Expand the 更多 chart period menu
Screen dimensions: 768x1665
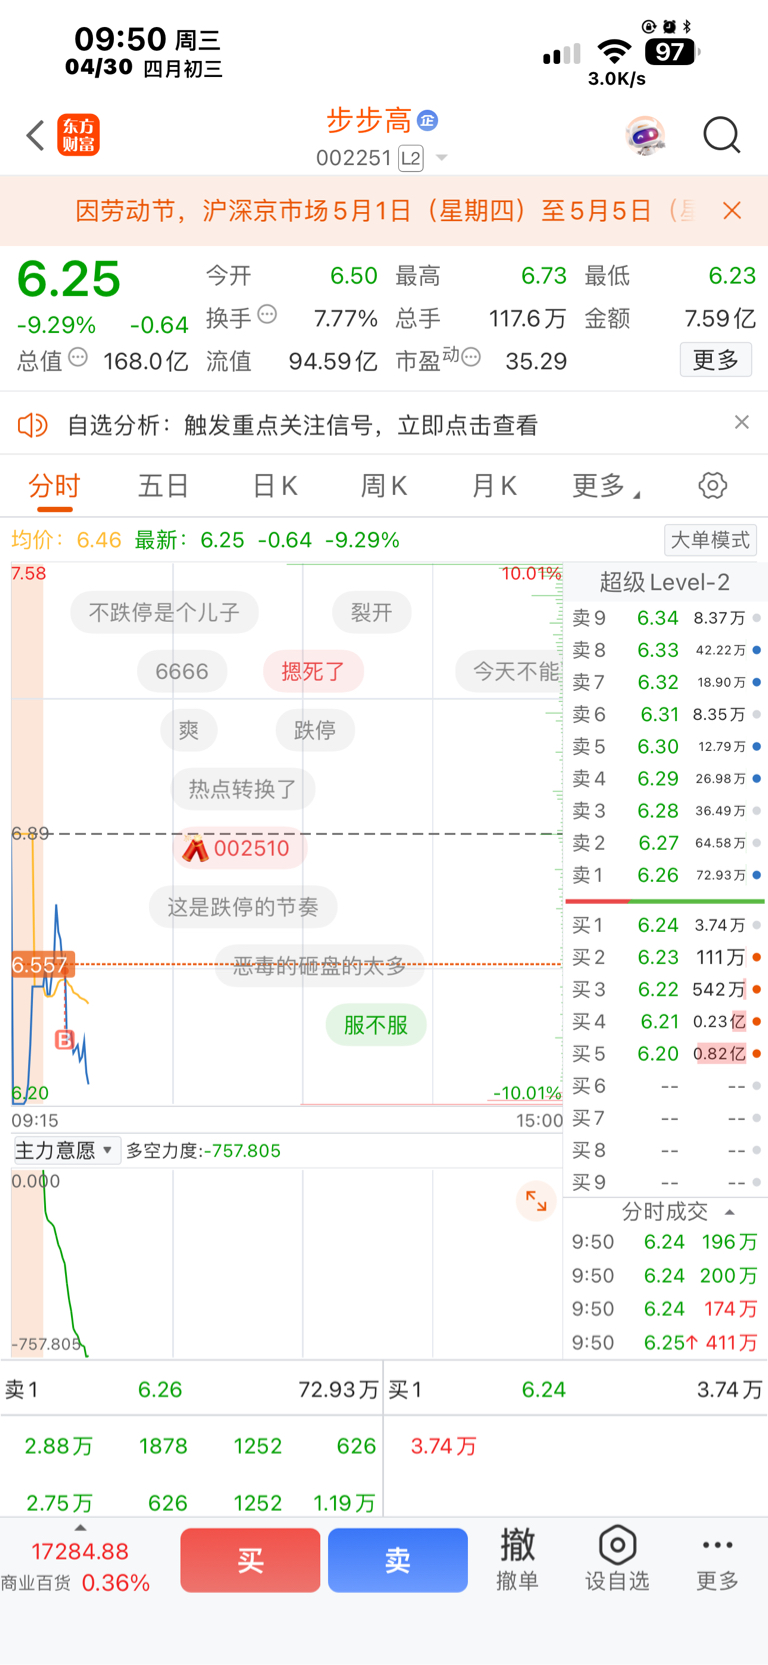click(x=606, y=487)
